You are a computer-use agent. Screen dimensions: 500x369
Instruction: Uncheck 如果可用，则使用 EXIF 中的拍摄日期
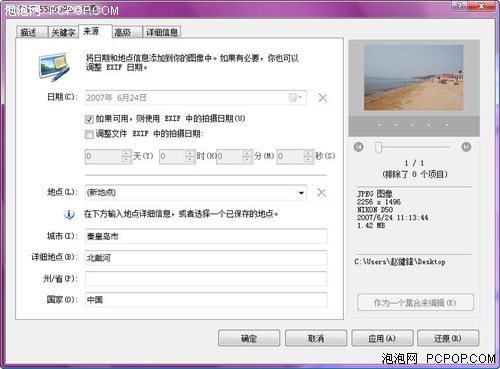pyautogui.click(x=89, y=119)
